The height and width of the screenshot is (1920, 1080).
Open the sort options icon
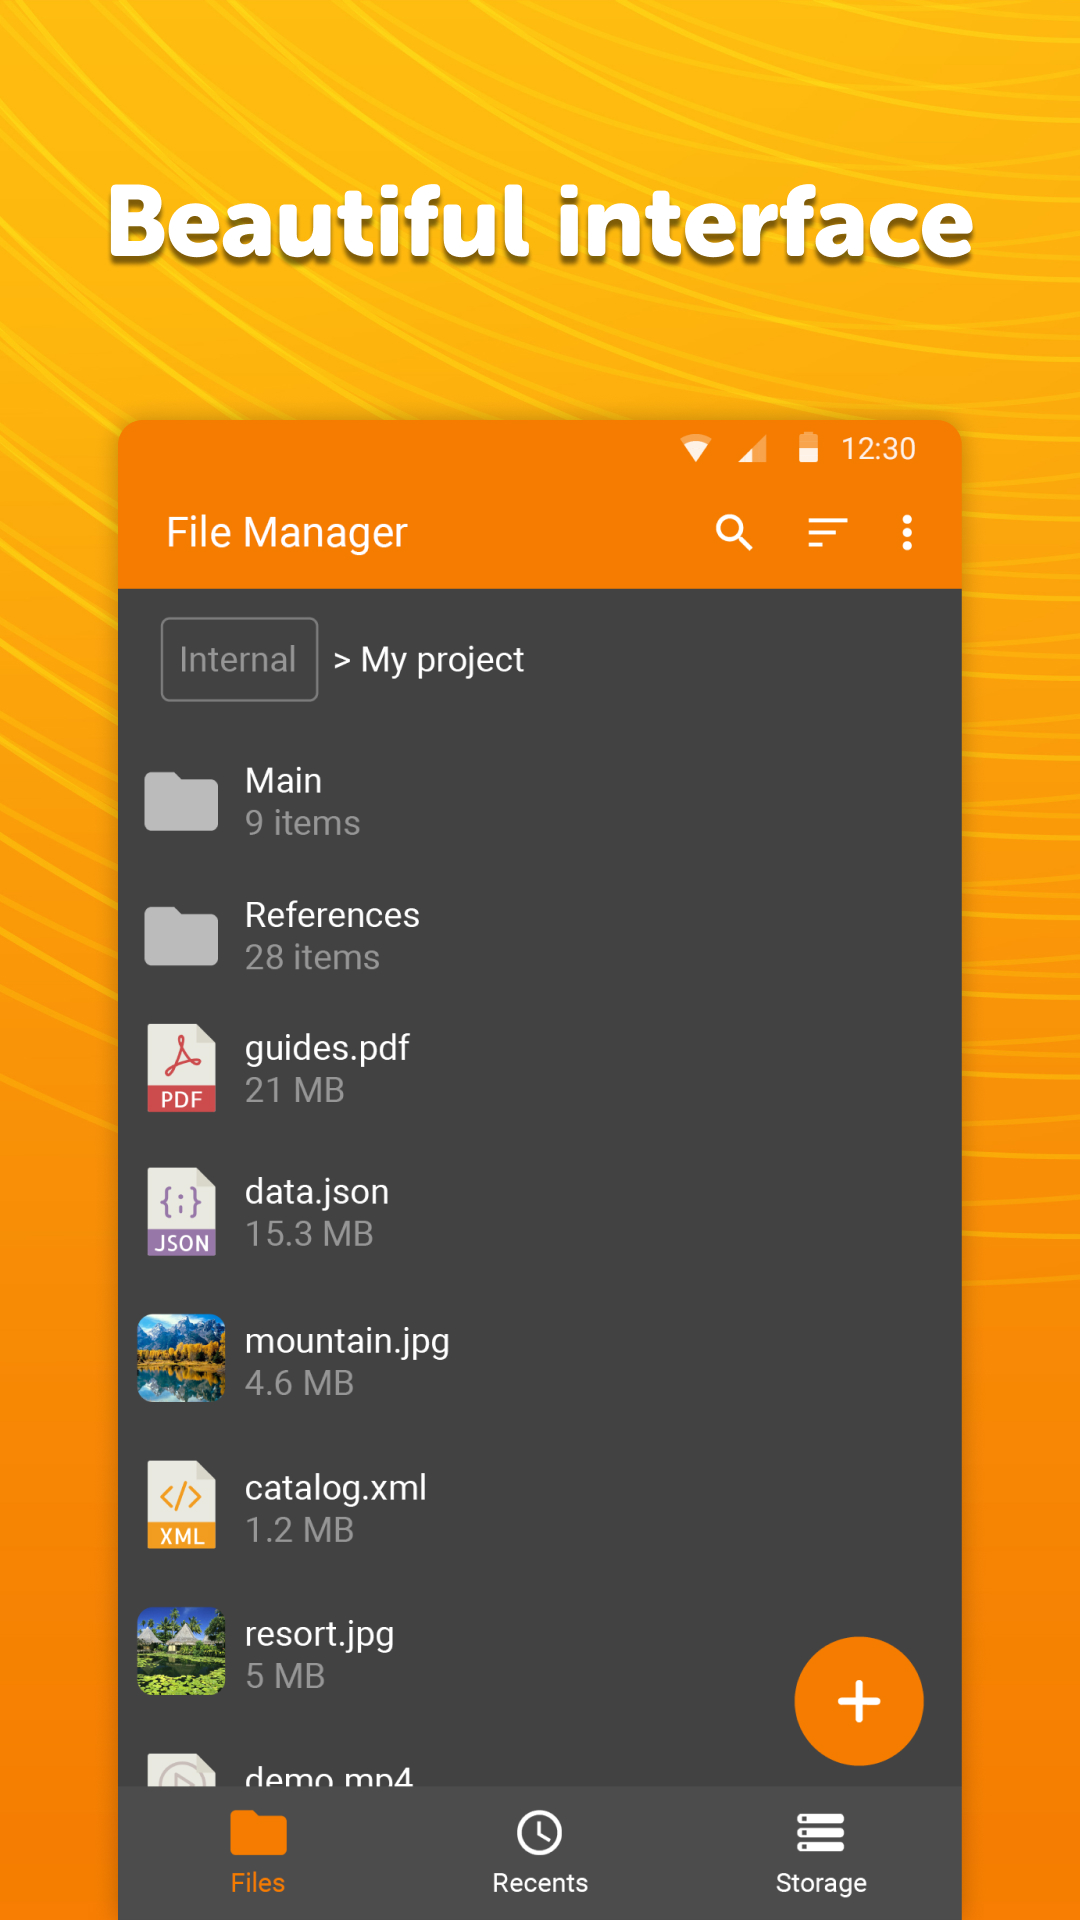[827, 533]
